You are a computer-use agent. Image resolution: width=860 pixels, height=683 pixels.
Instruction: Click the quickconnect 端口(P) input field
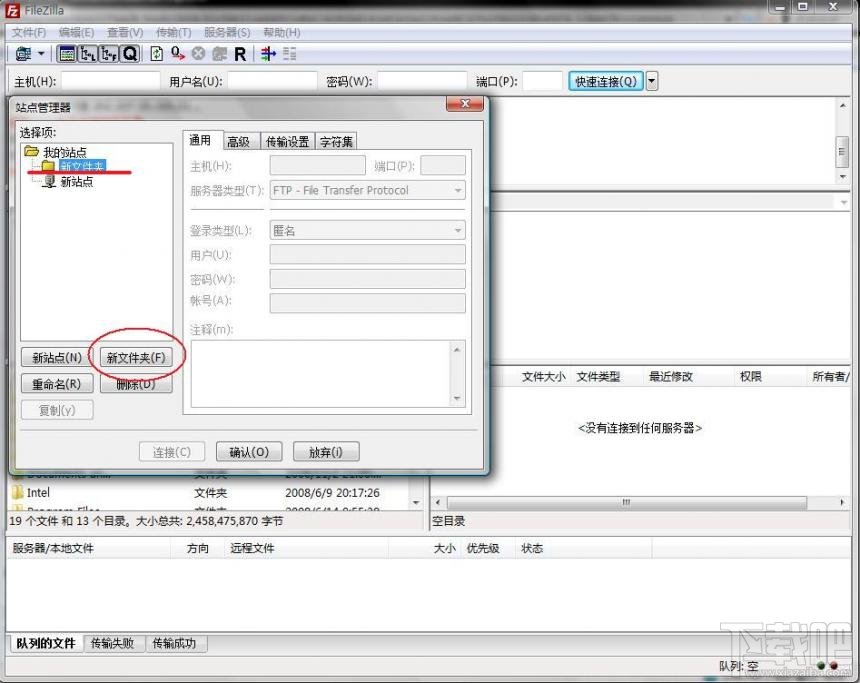(542, 81)
